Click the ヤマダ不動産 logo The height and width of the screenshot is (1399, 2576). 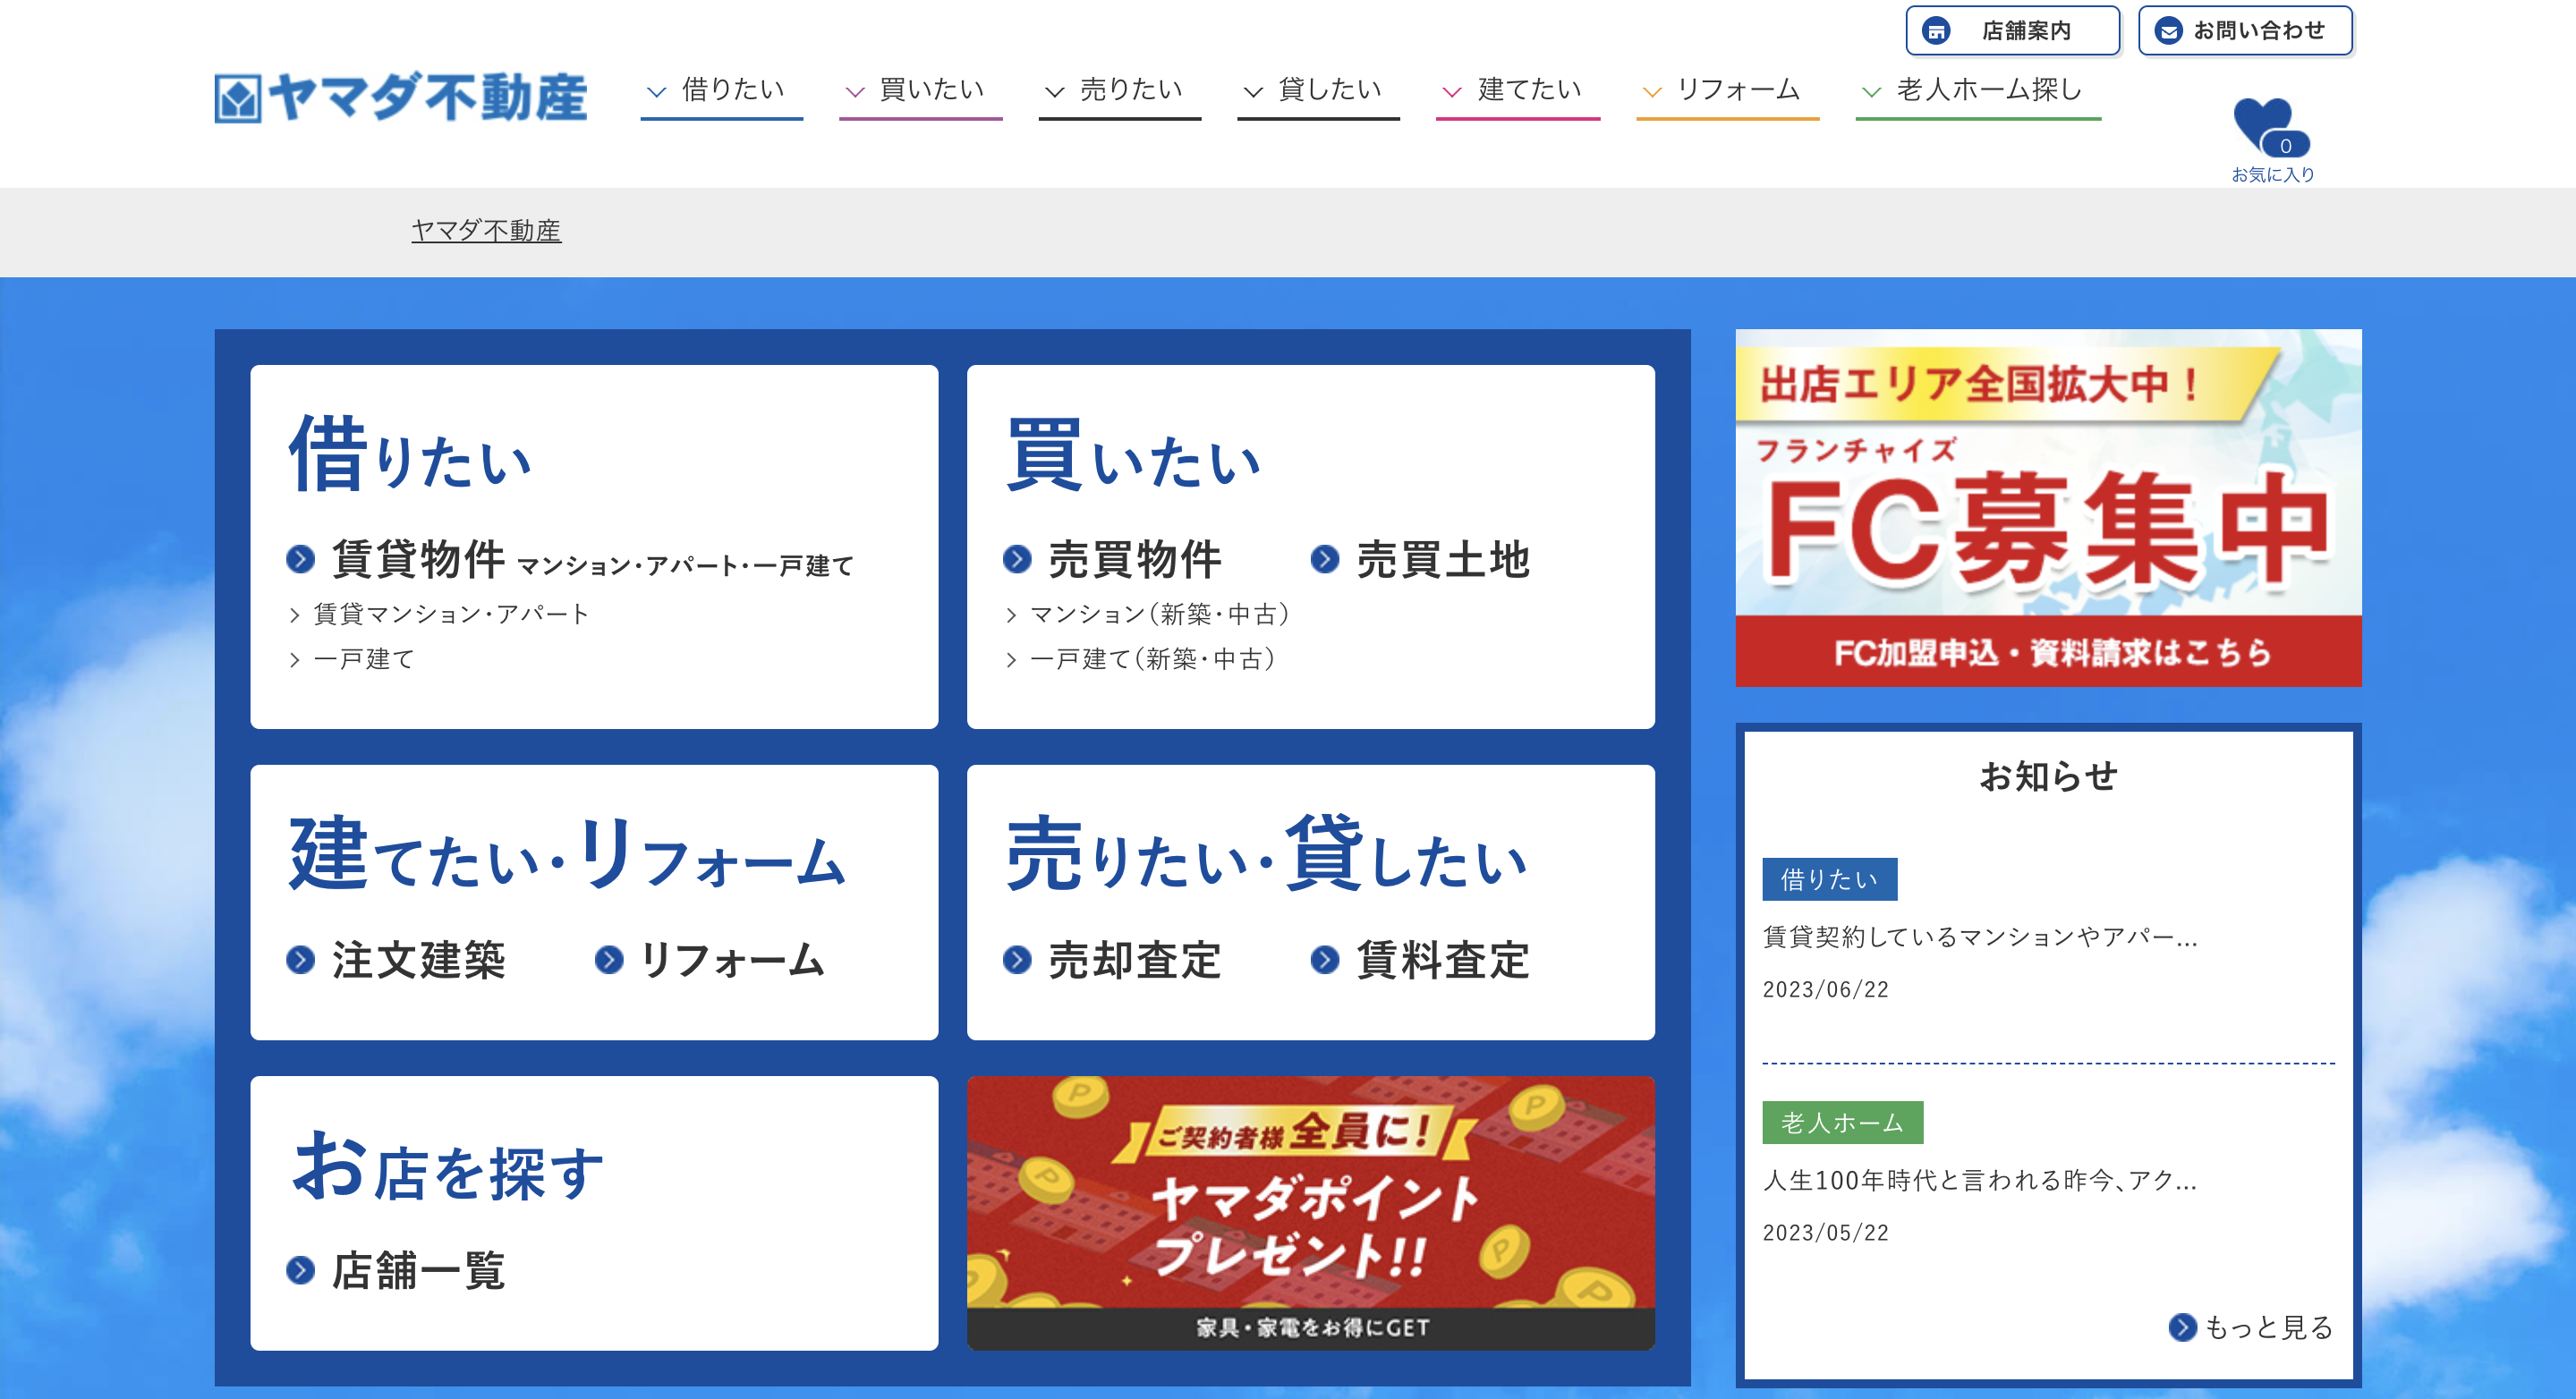coord(401,97)
